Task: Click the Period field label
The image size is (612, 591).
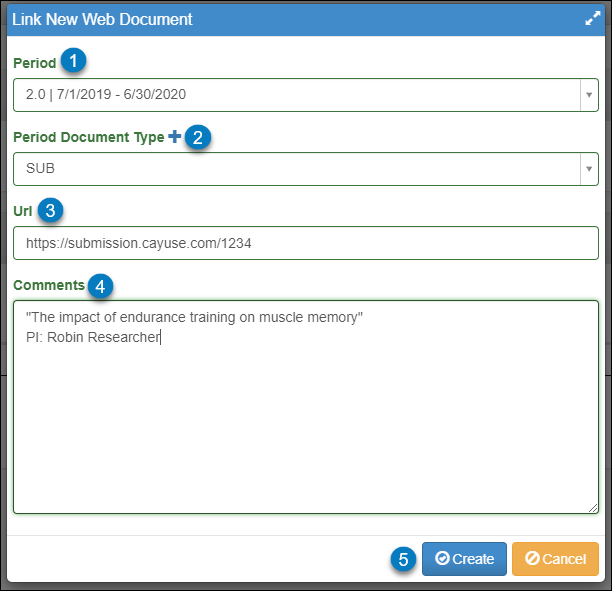Action: (35, 63)
